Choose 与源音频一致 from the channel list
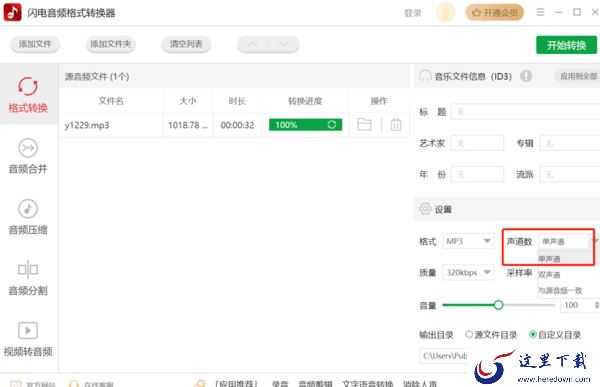This screenshot has width=600, height=387. point(568,291)
